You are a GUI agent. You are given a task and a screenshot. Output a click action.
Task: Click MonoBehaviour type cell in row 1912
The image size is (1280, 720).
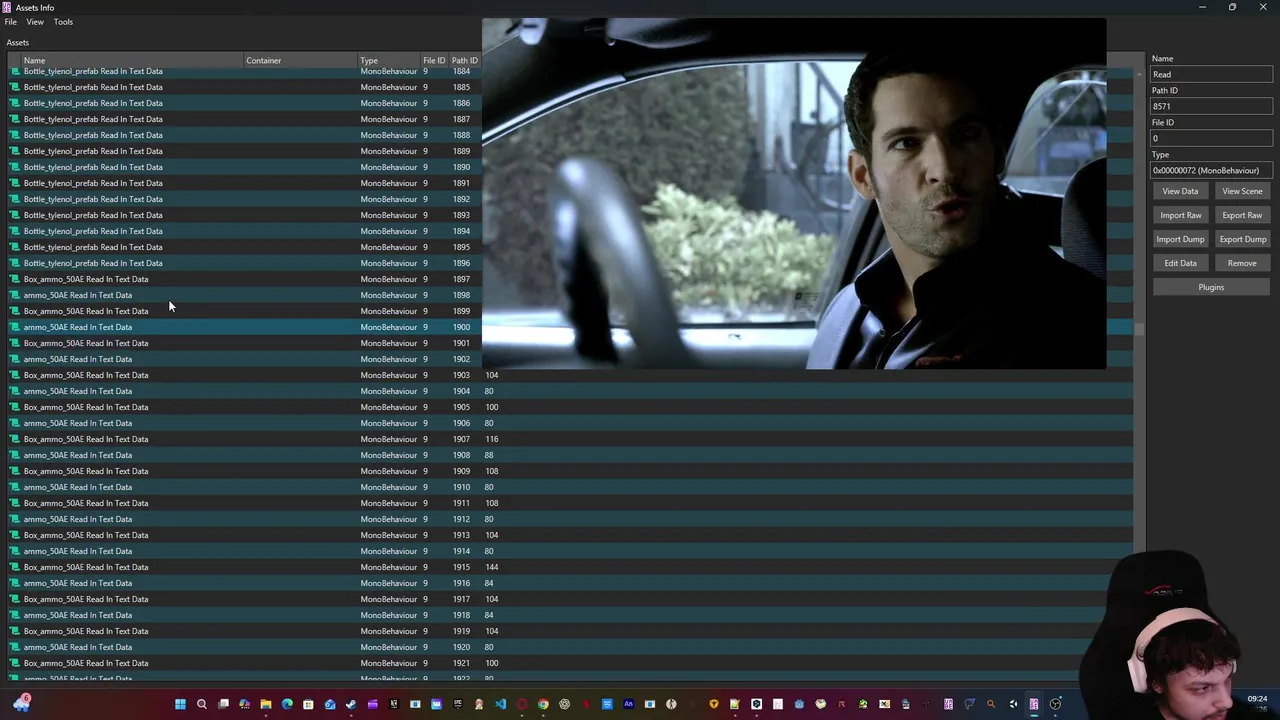[389, 519]
